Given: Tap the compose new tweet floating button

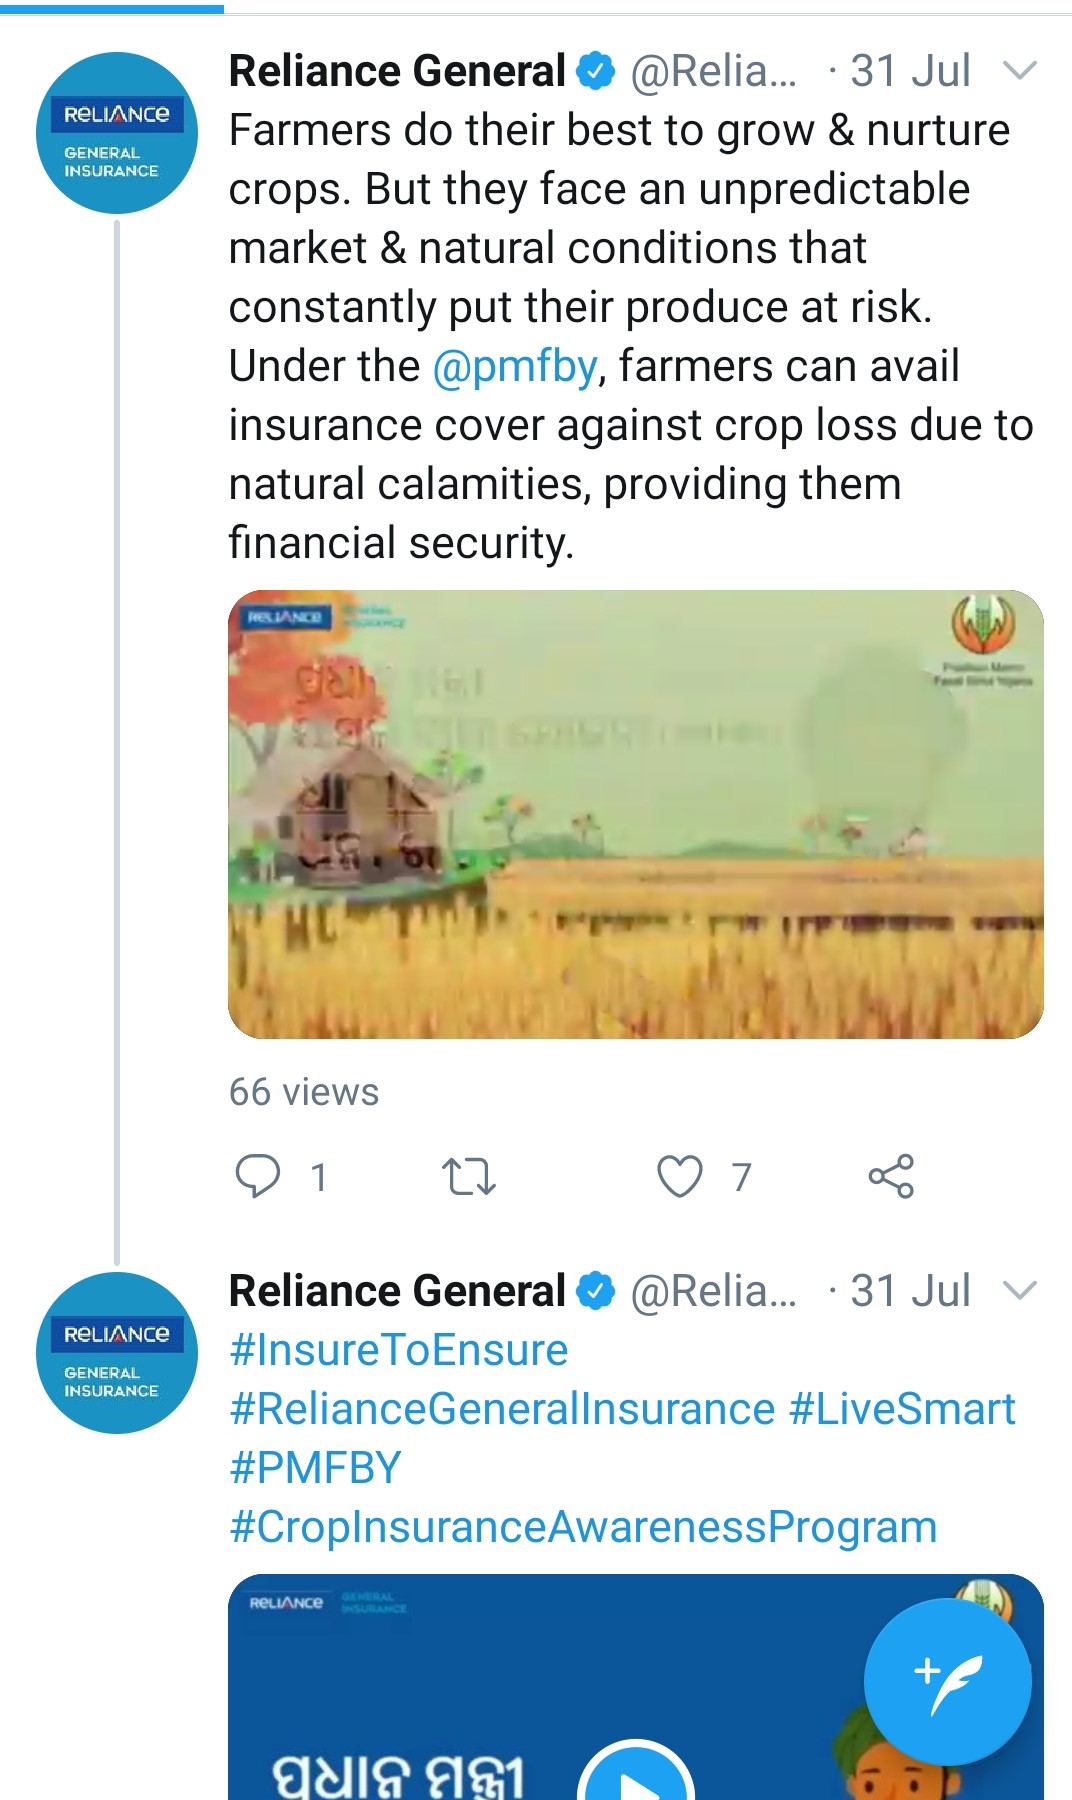Looking at the screenshot, I should click(947, 1682).
